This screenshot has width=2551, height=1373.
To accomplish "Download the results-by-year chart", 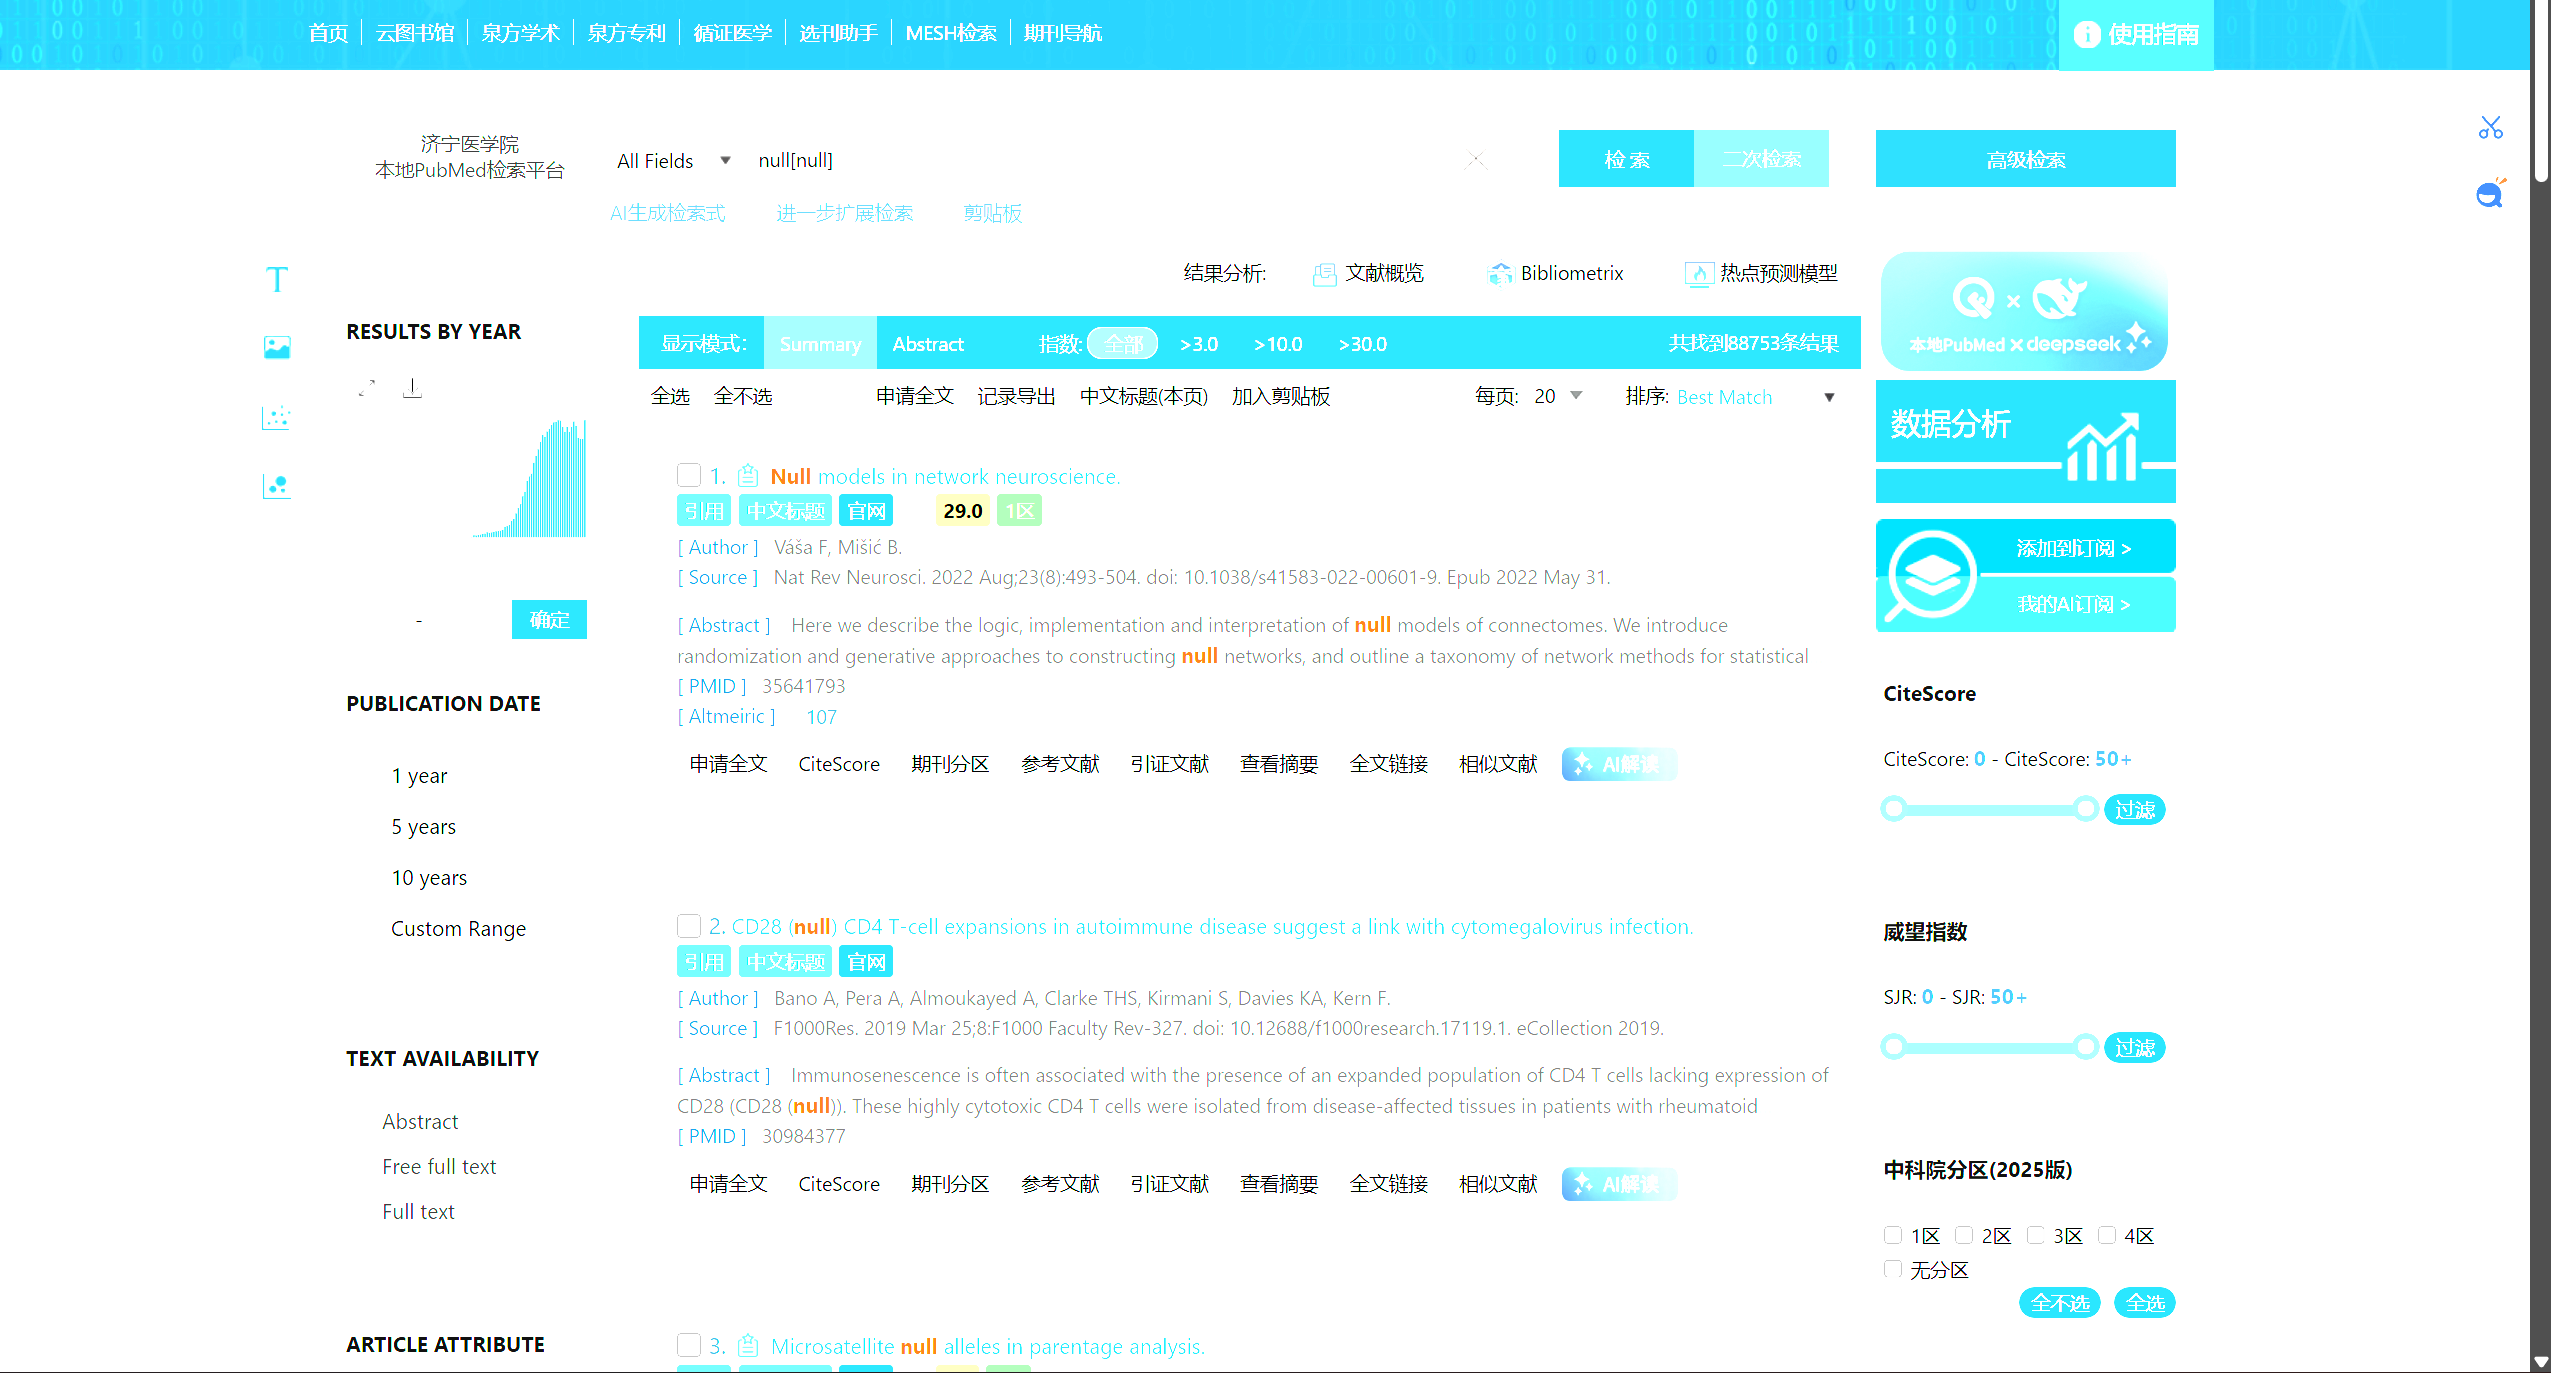I will (412, 388).
